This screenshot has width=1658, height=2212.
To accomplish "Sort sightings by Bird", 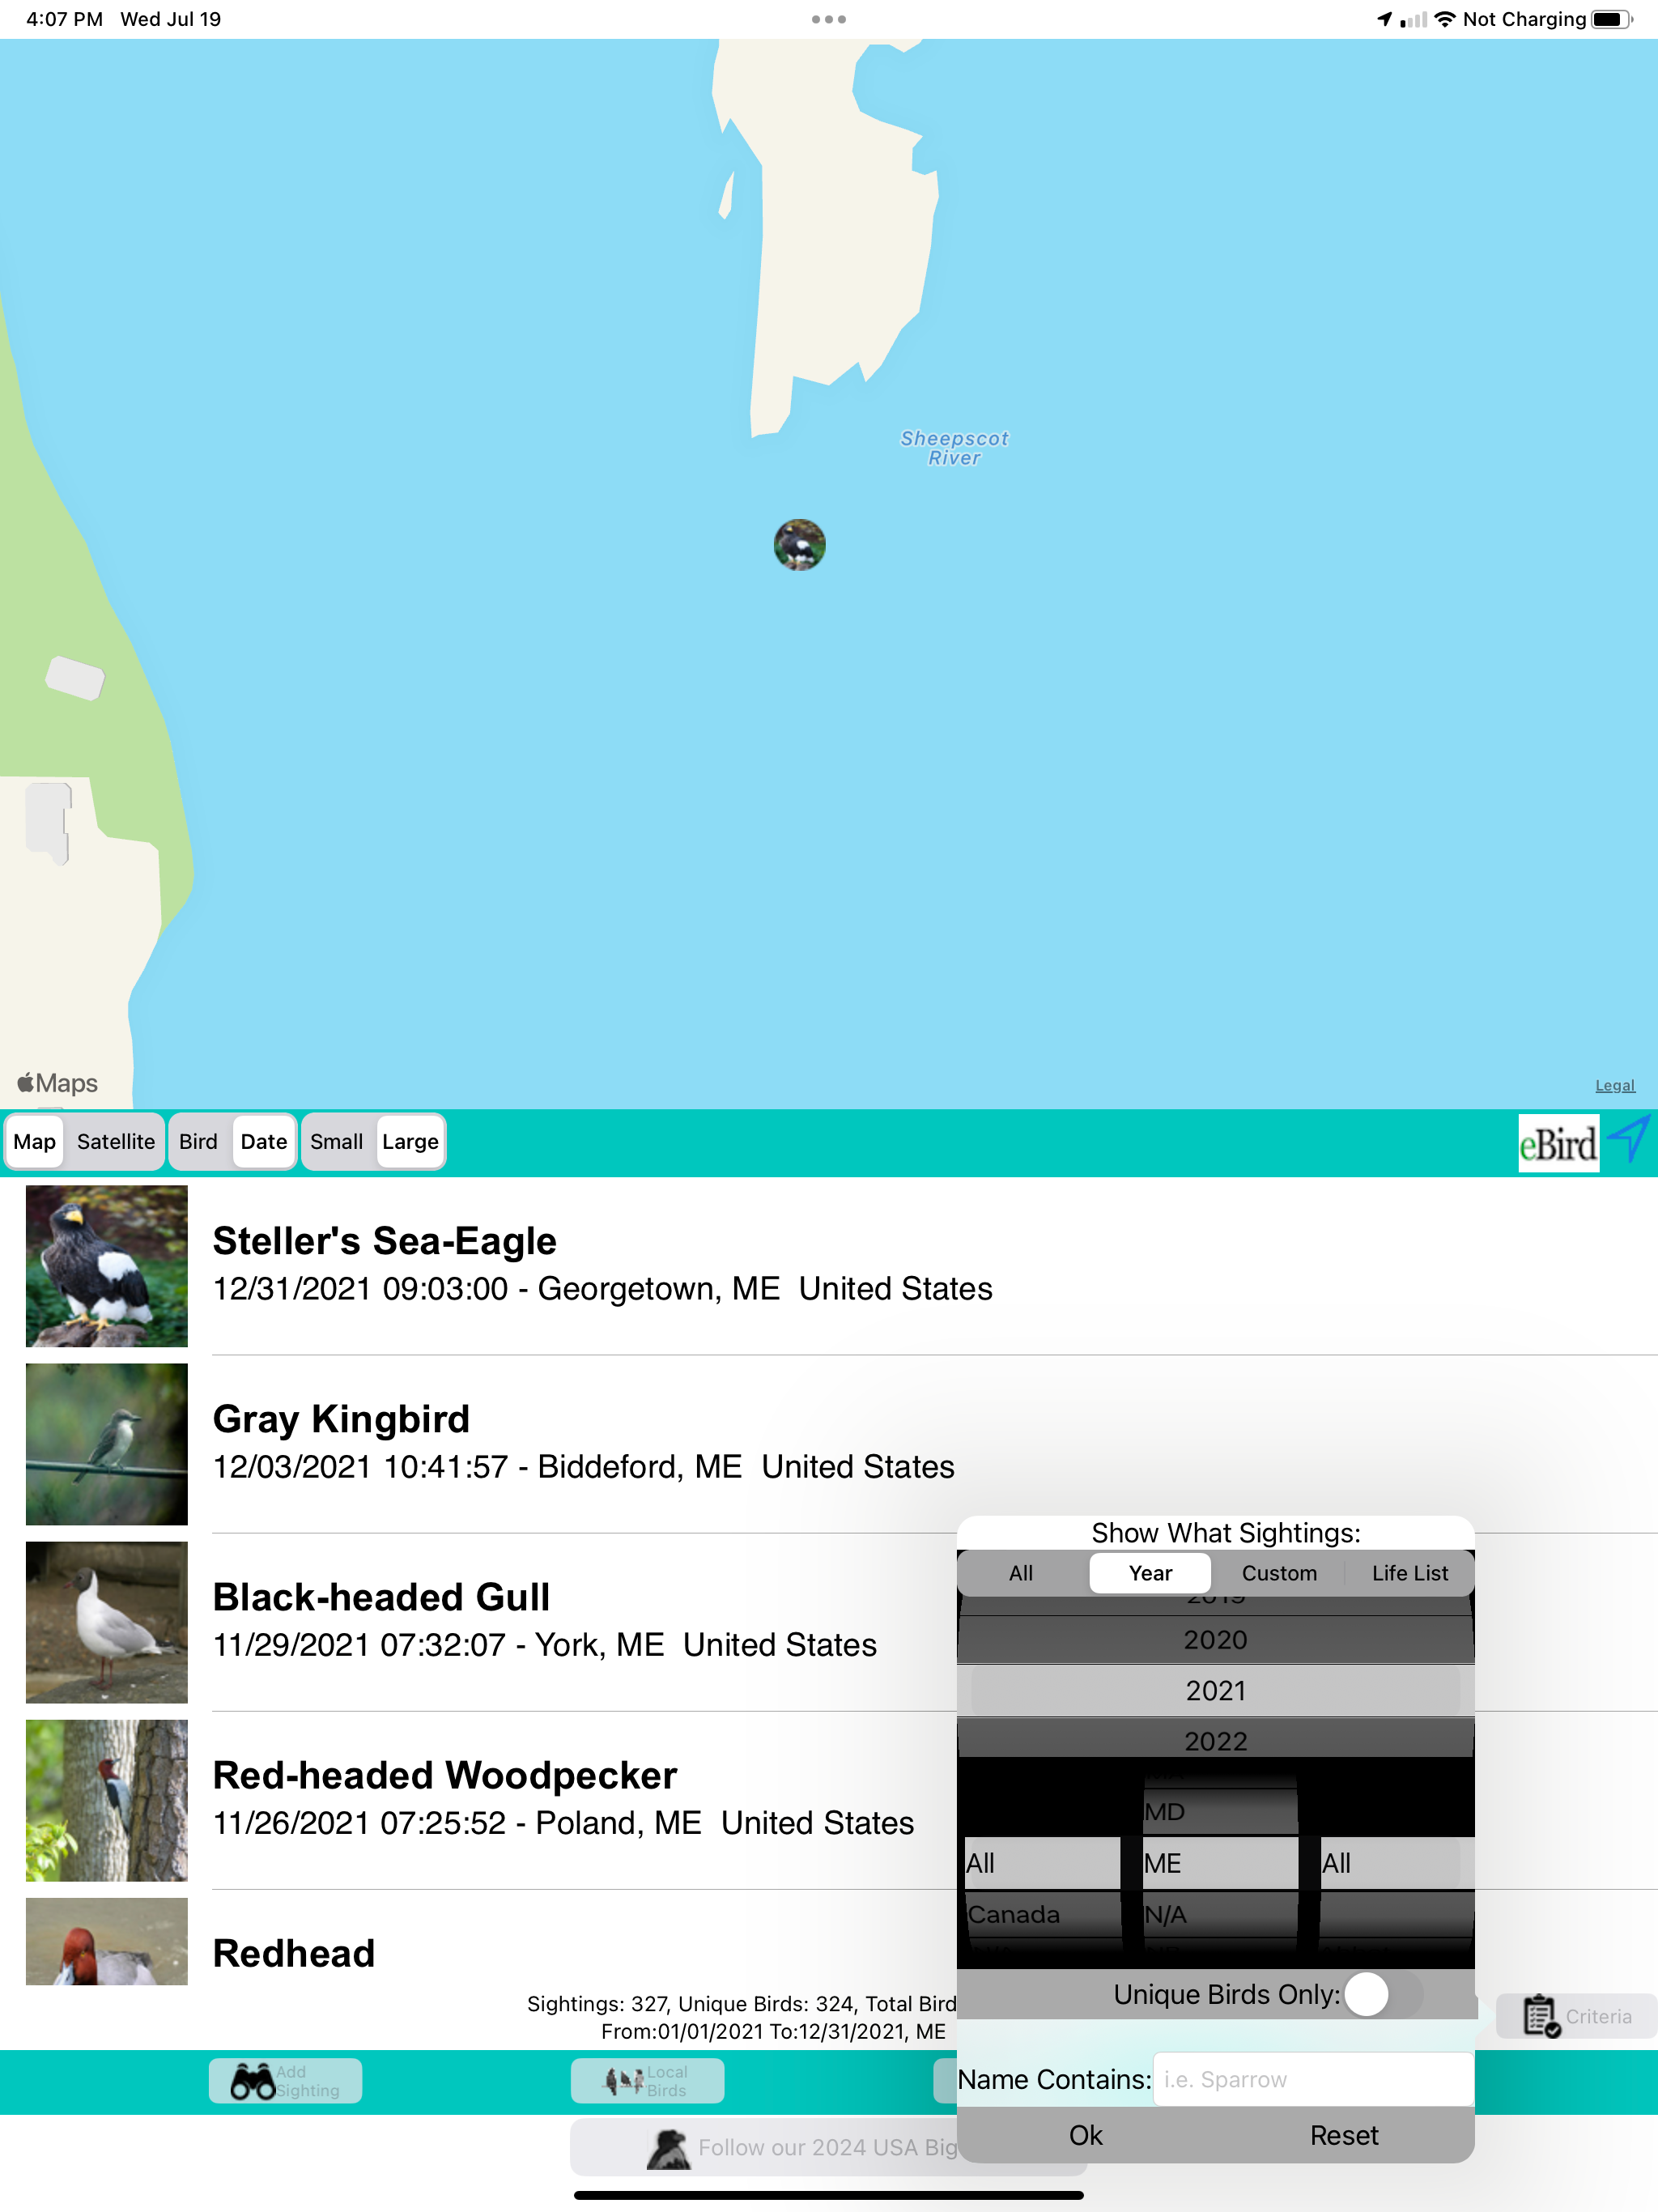I will pyautogui.click(x=198, y=1142).
